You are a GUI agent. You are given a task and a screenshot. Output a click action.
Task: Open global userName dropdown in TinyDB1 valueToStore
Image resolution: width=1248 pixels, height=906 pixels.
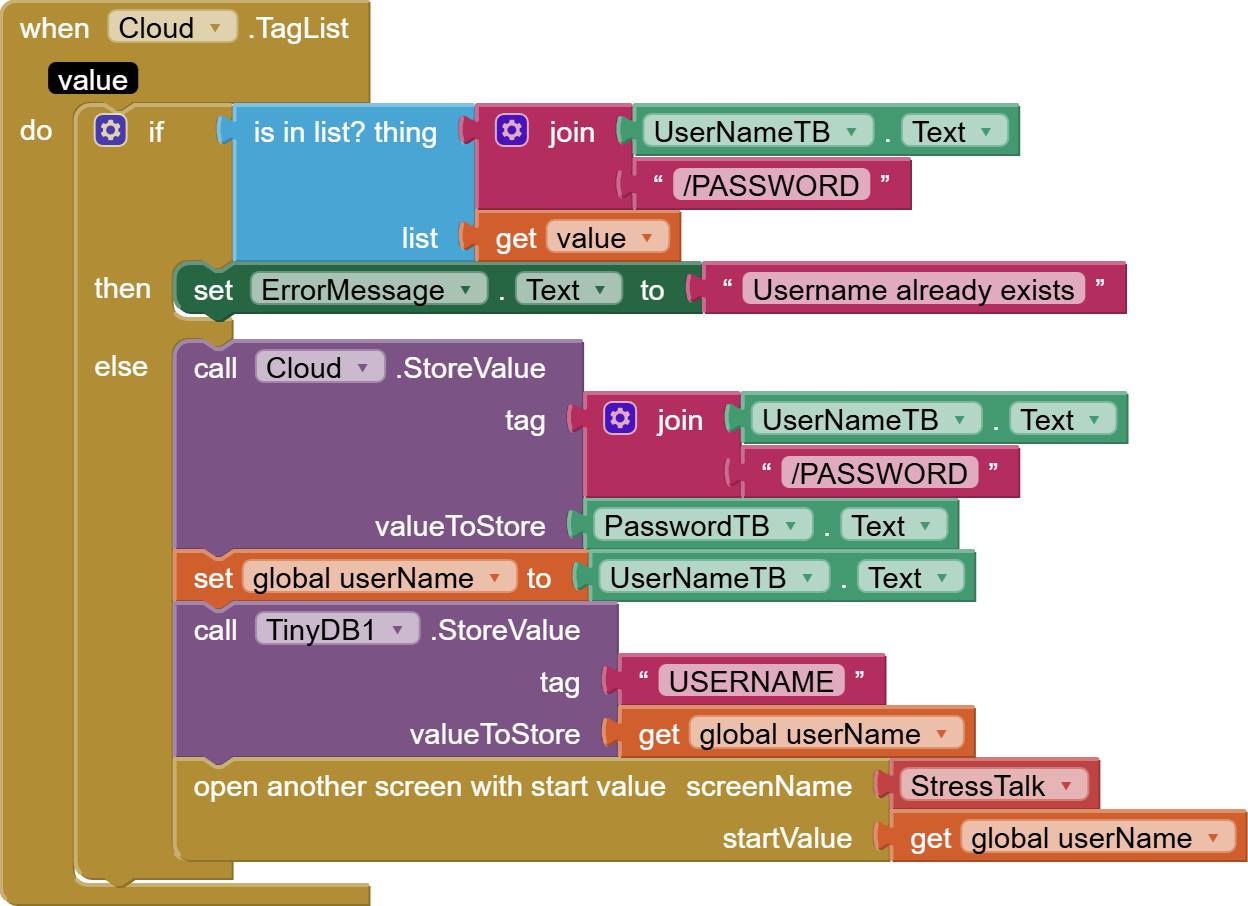tap(826, 734)
